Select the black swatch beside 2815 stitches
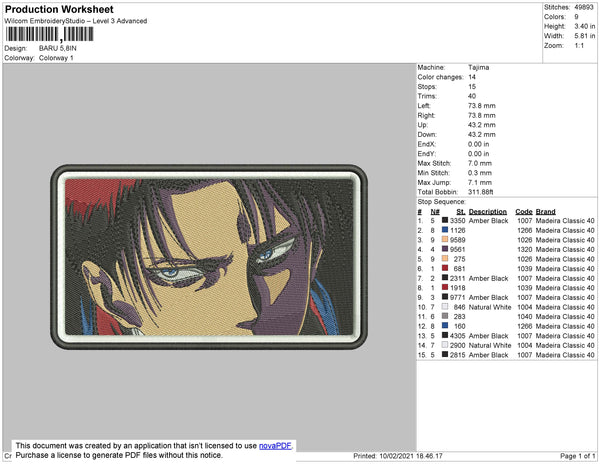Screen dimensions: 600x464 [x=445, y=355]
